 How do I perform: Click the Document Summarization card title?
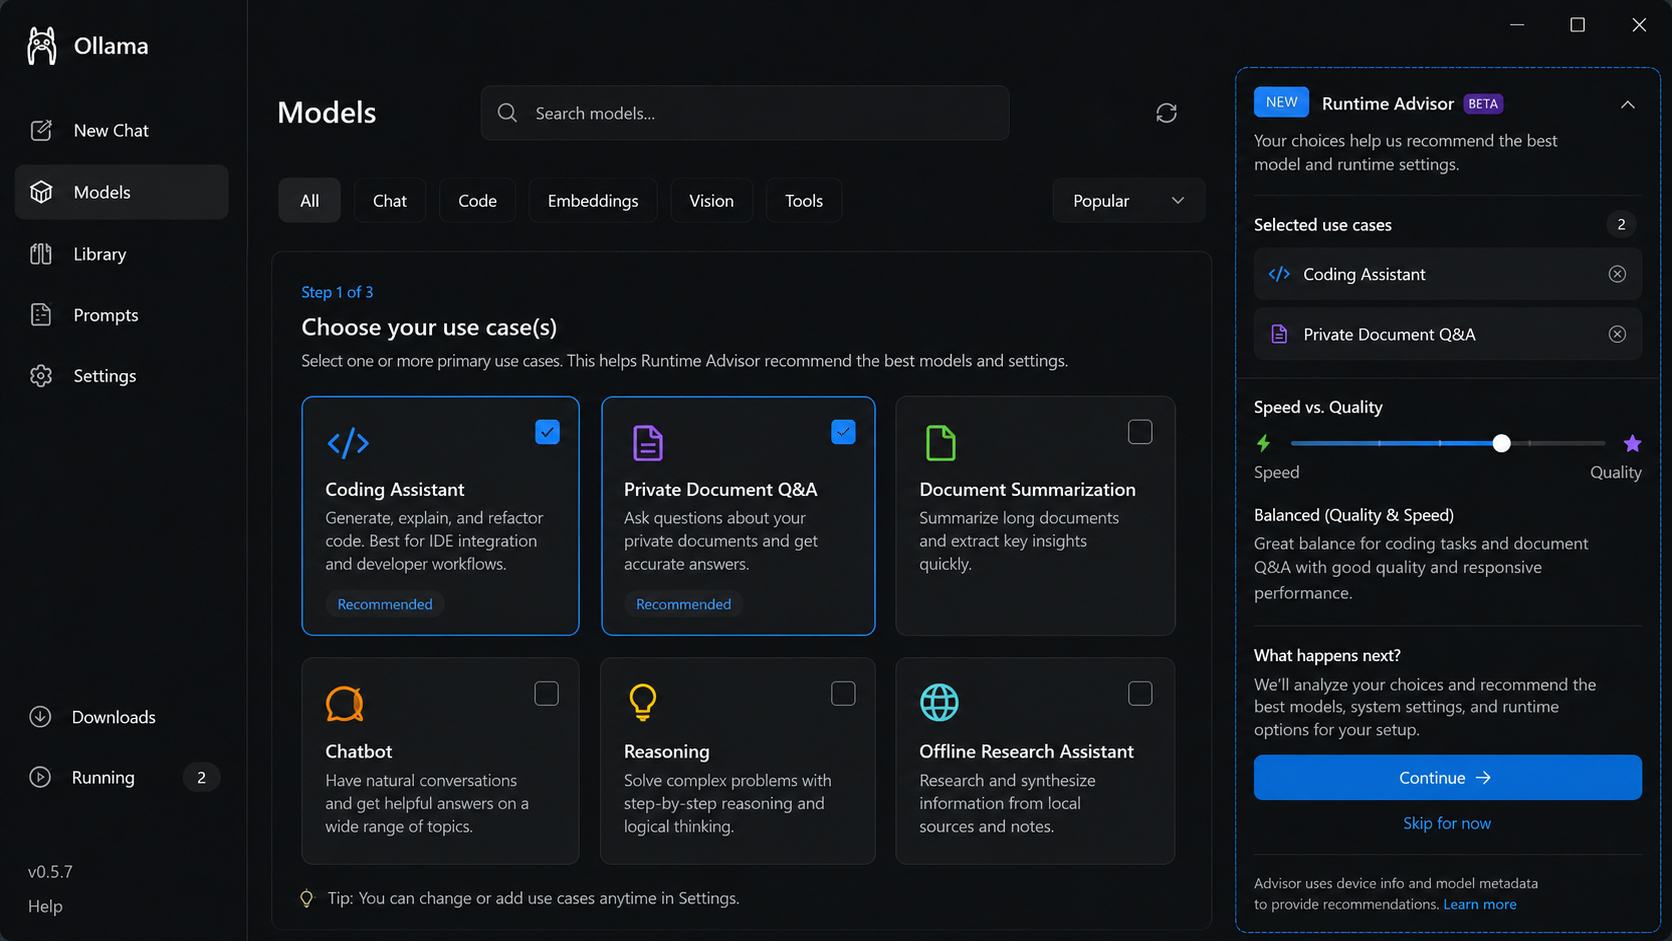1027,489
